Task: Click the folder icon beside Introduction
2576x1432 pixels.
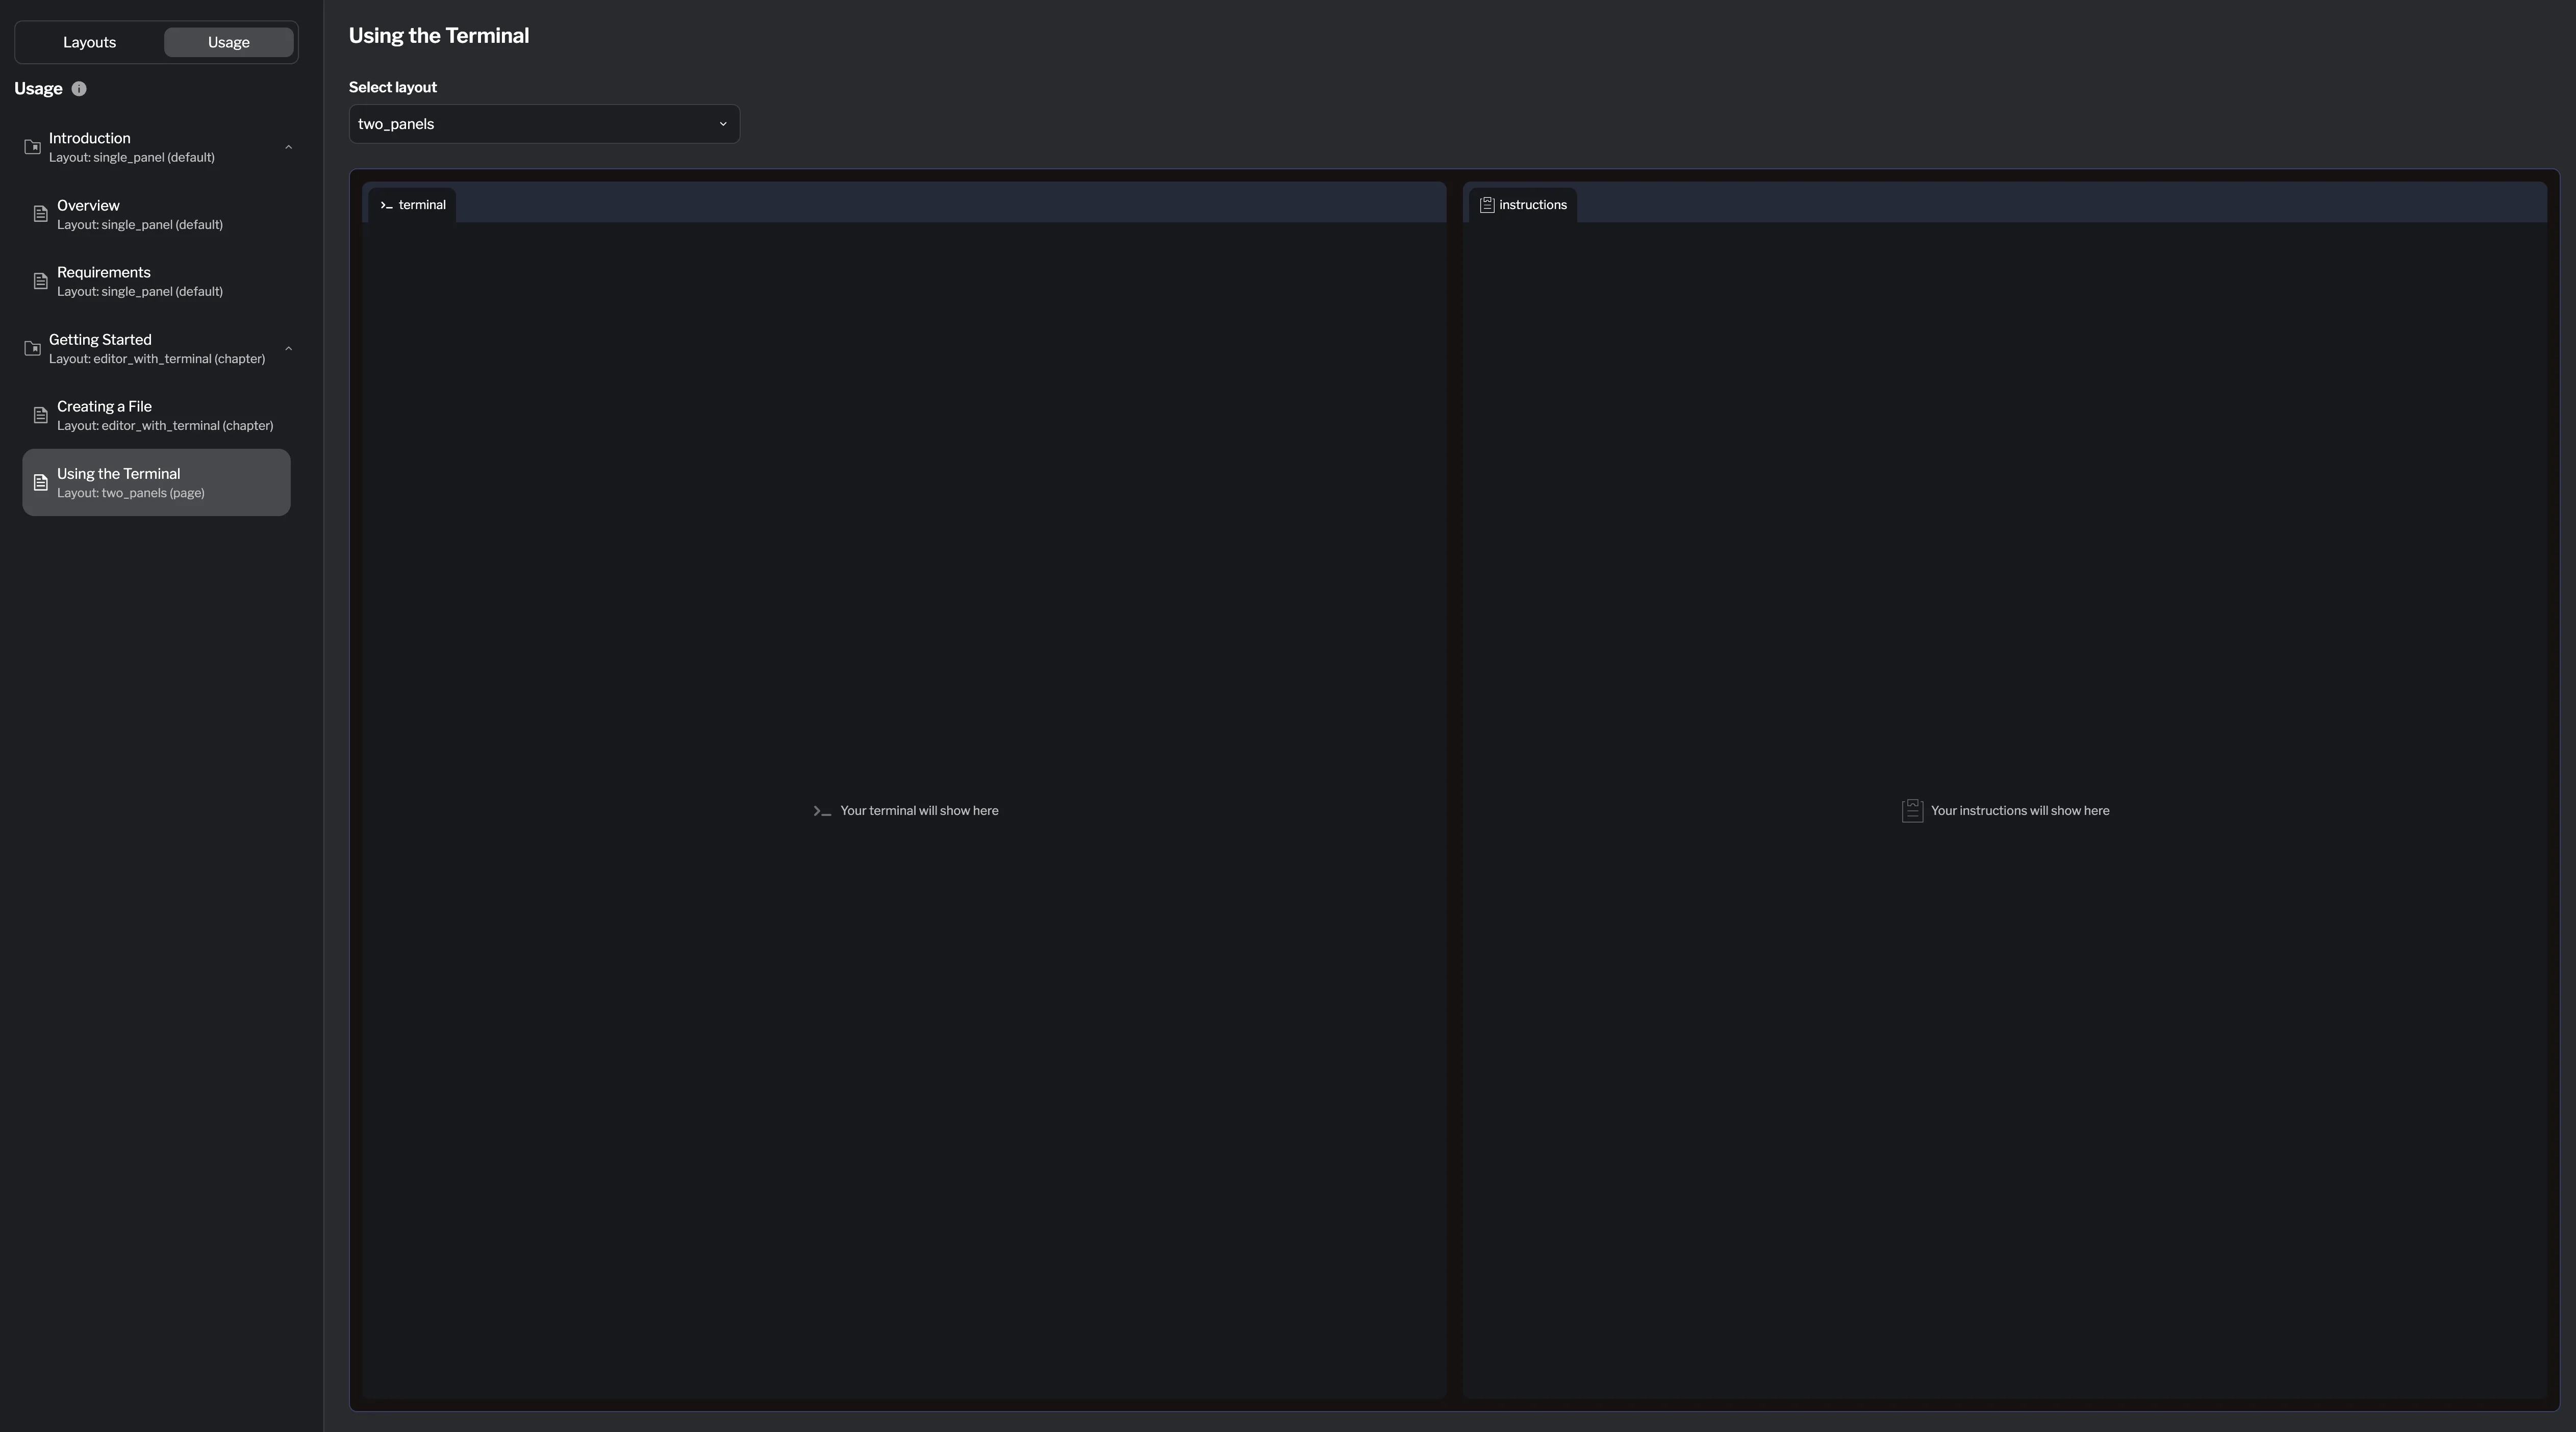Action: pos(32,147)
